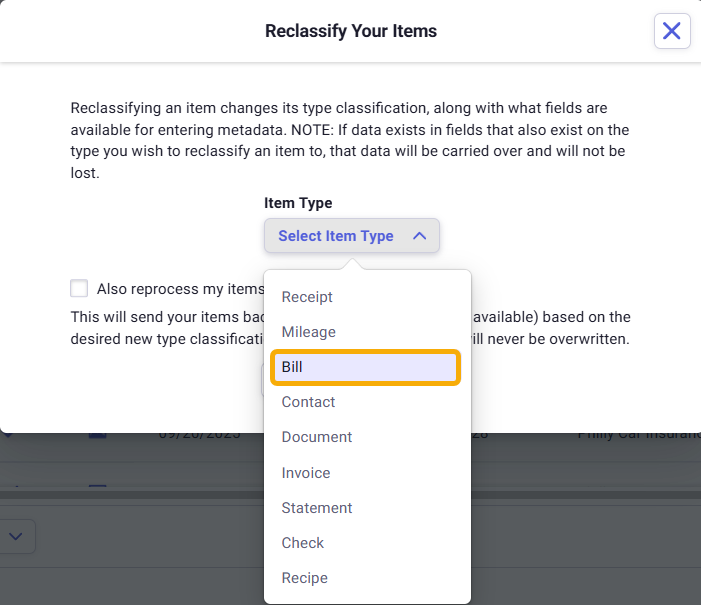Click the blue item icon in background row
Screen dimensions: 701x605
97,435
